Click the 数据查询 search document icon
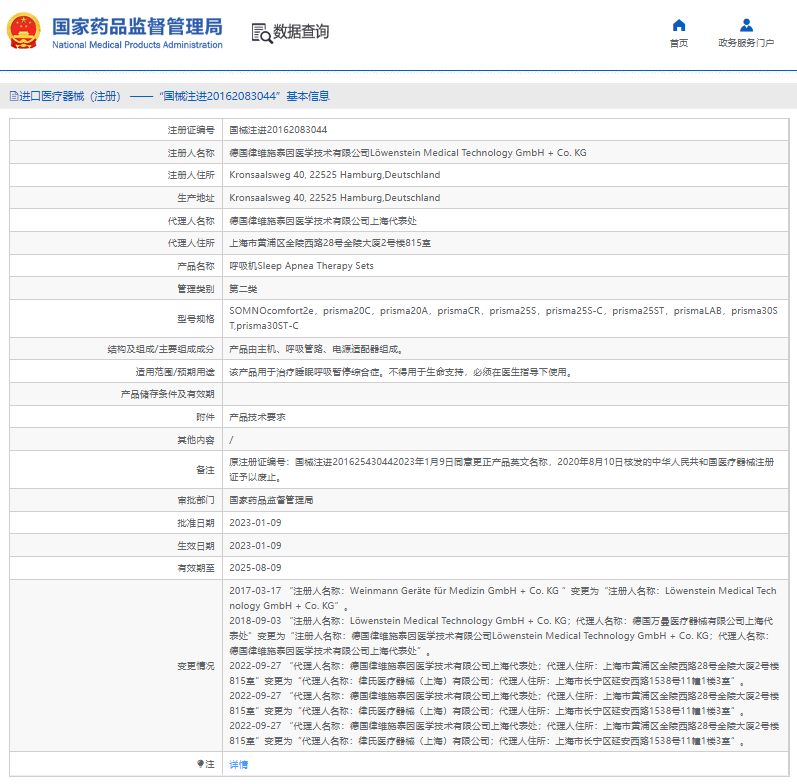797x784 pixels. [262, 33]
